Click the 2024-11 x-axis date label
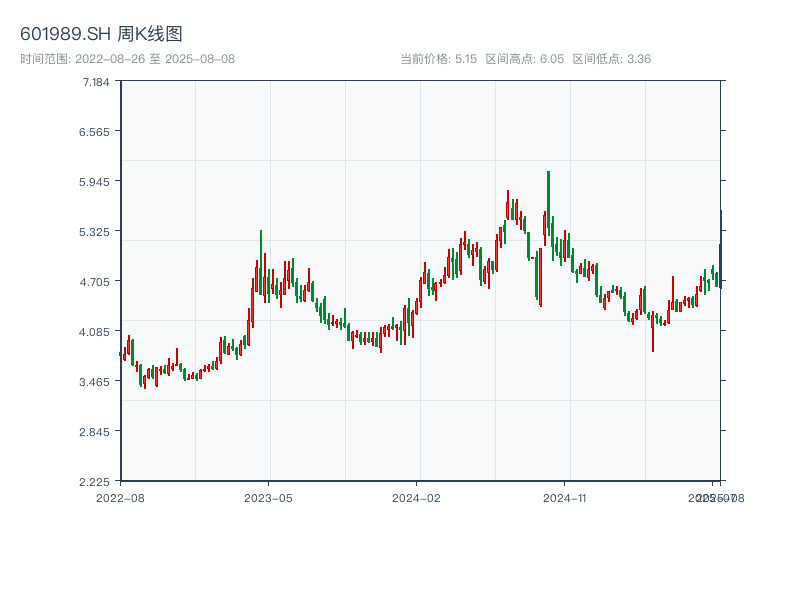Screen dimensions: 800x600 [x=565, y=497]
